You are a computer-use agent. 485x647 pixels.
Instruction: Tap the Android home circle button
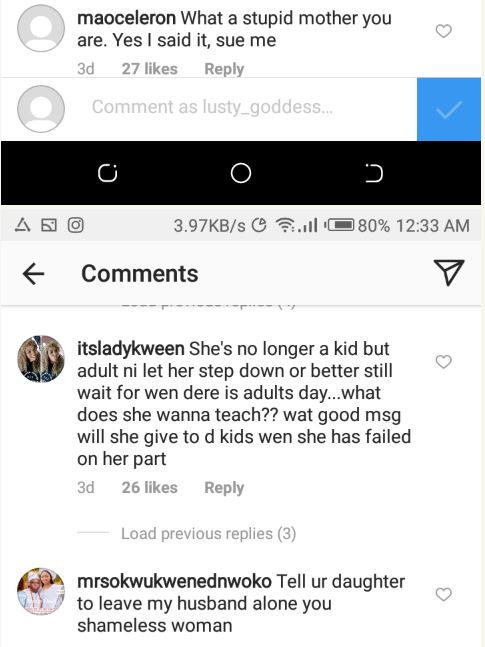click(x=241, y=173)
